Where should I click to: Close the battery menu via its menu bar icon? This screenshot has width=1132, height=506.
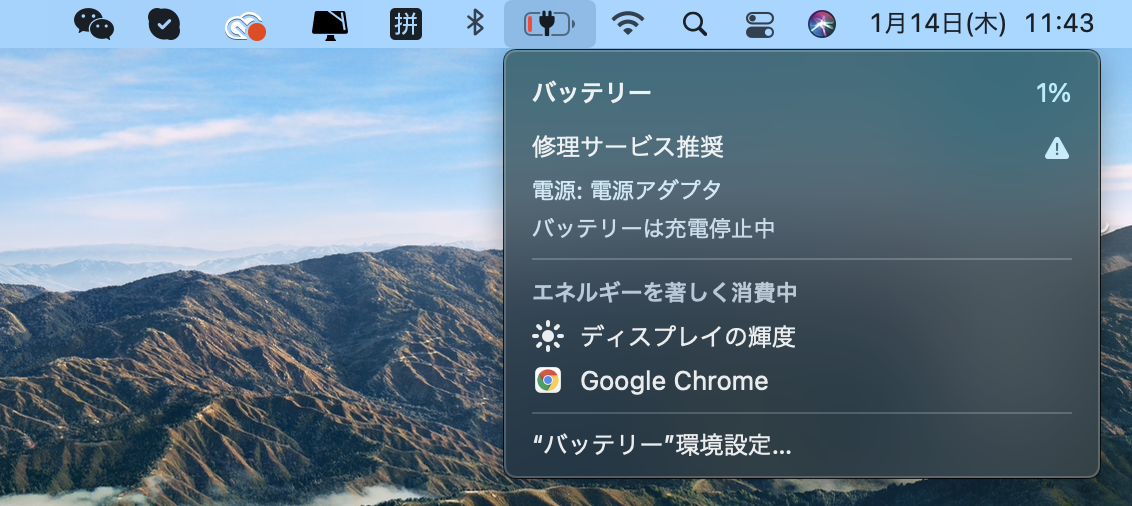click(549, 24)
